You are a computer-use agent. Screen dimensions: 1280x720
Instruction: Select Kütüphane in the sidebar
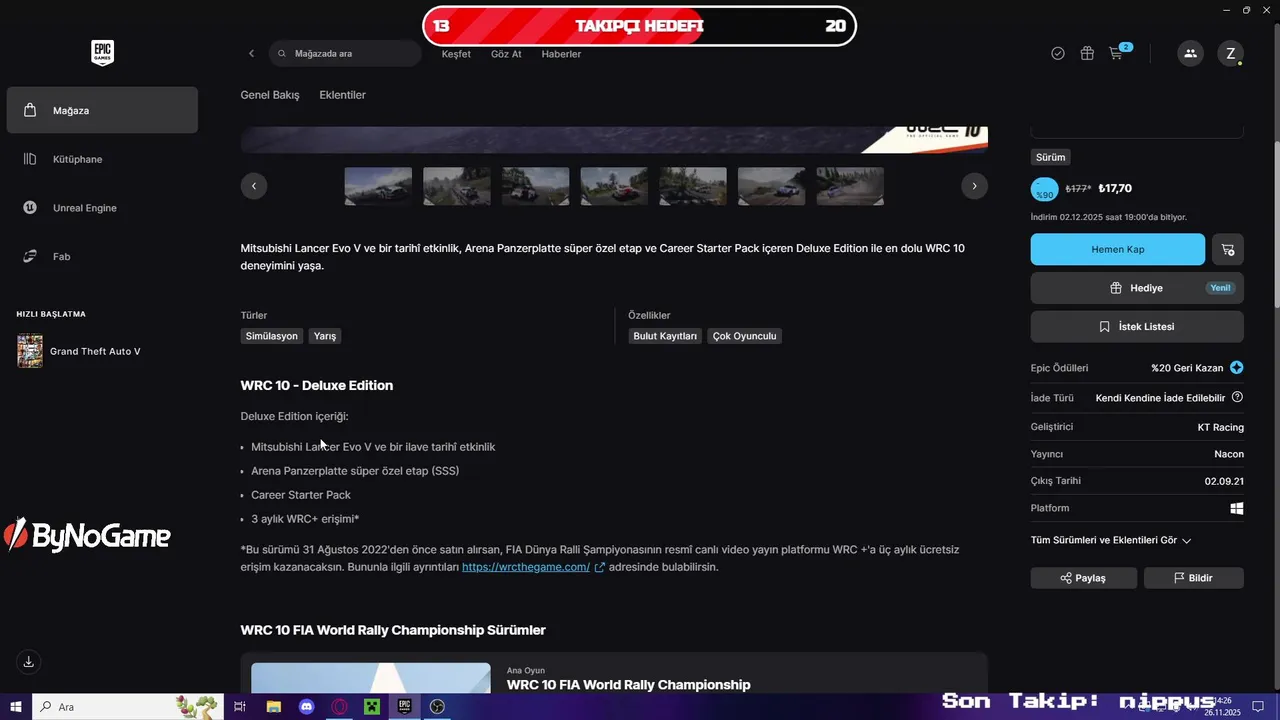tap(102, 159)
